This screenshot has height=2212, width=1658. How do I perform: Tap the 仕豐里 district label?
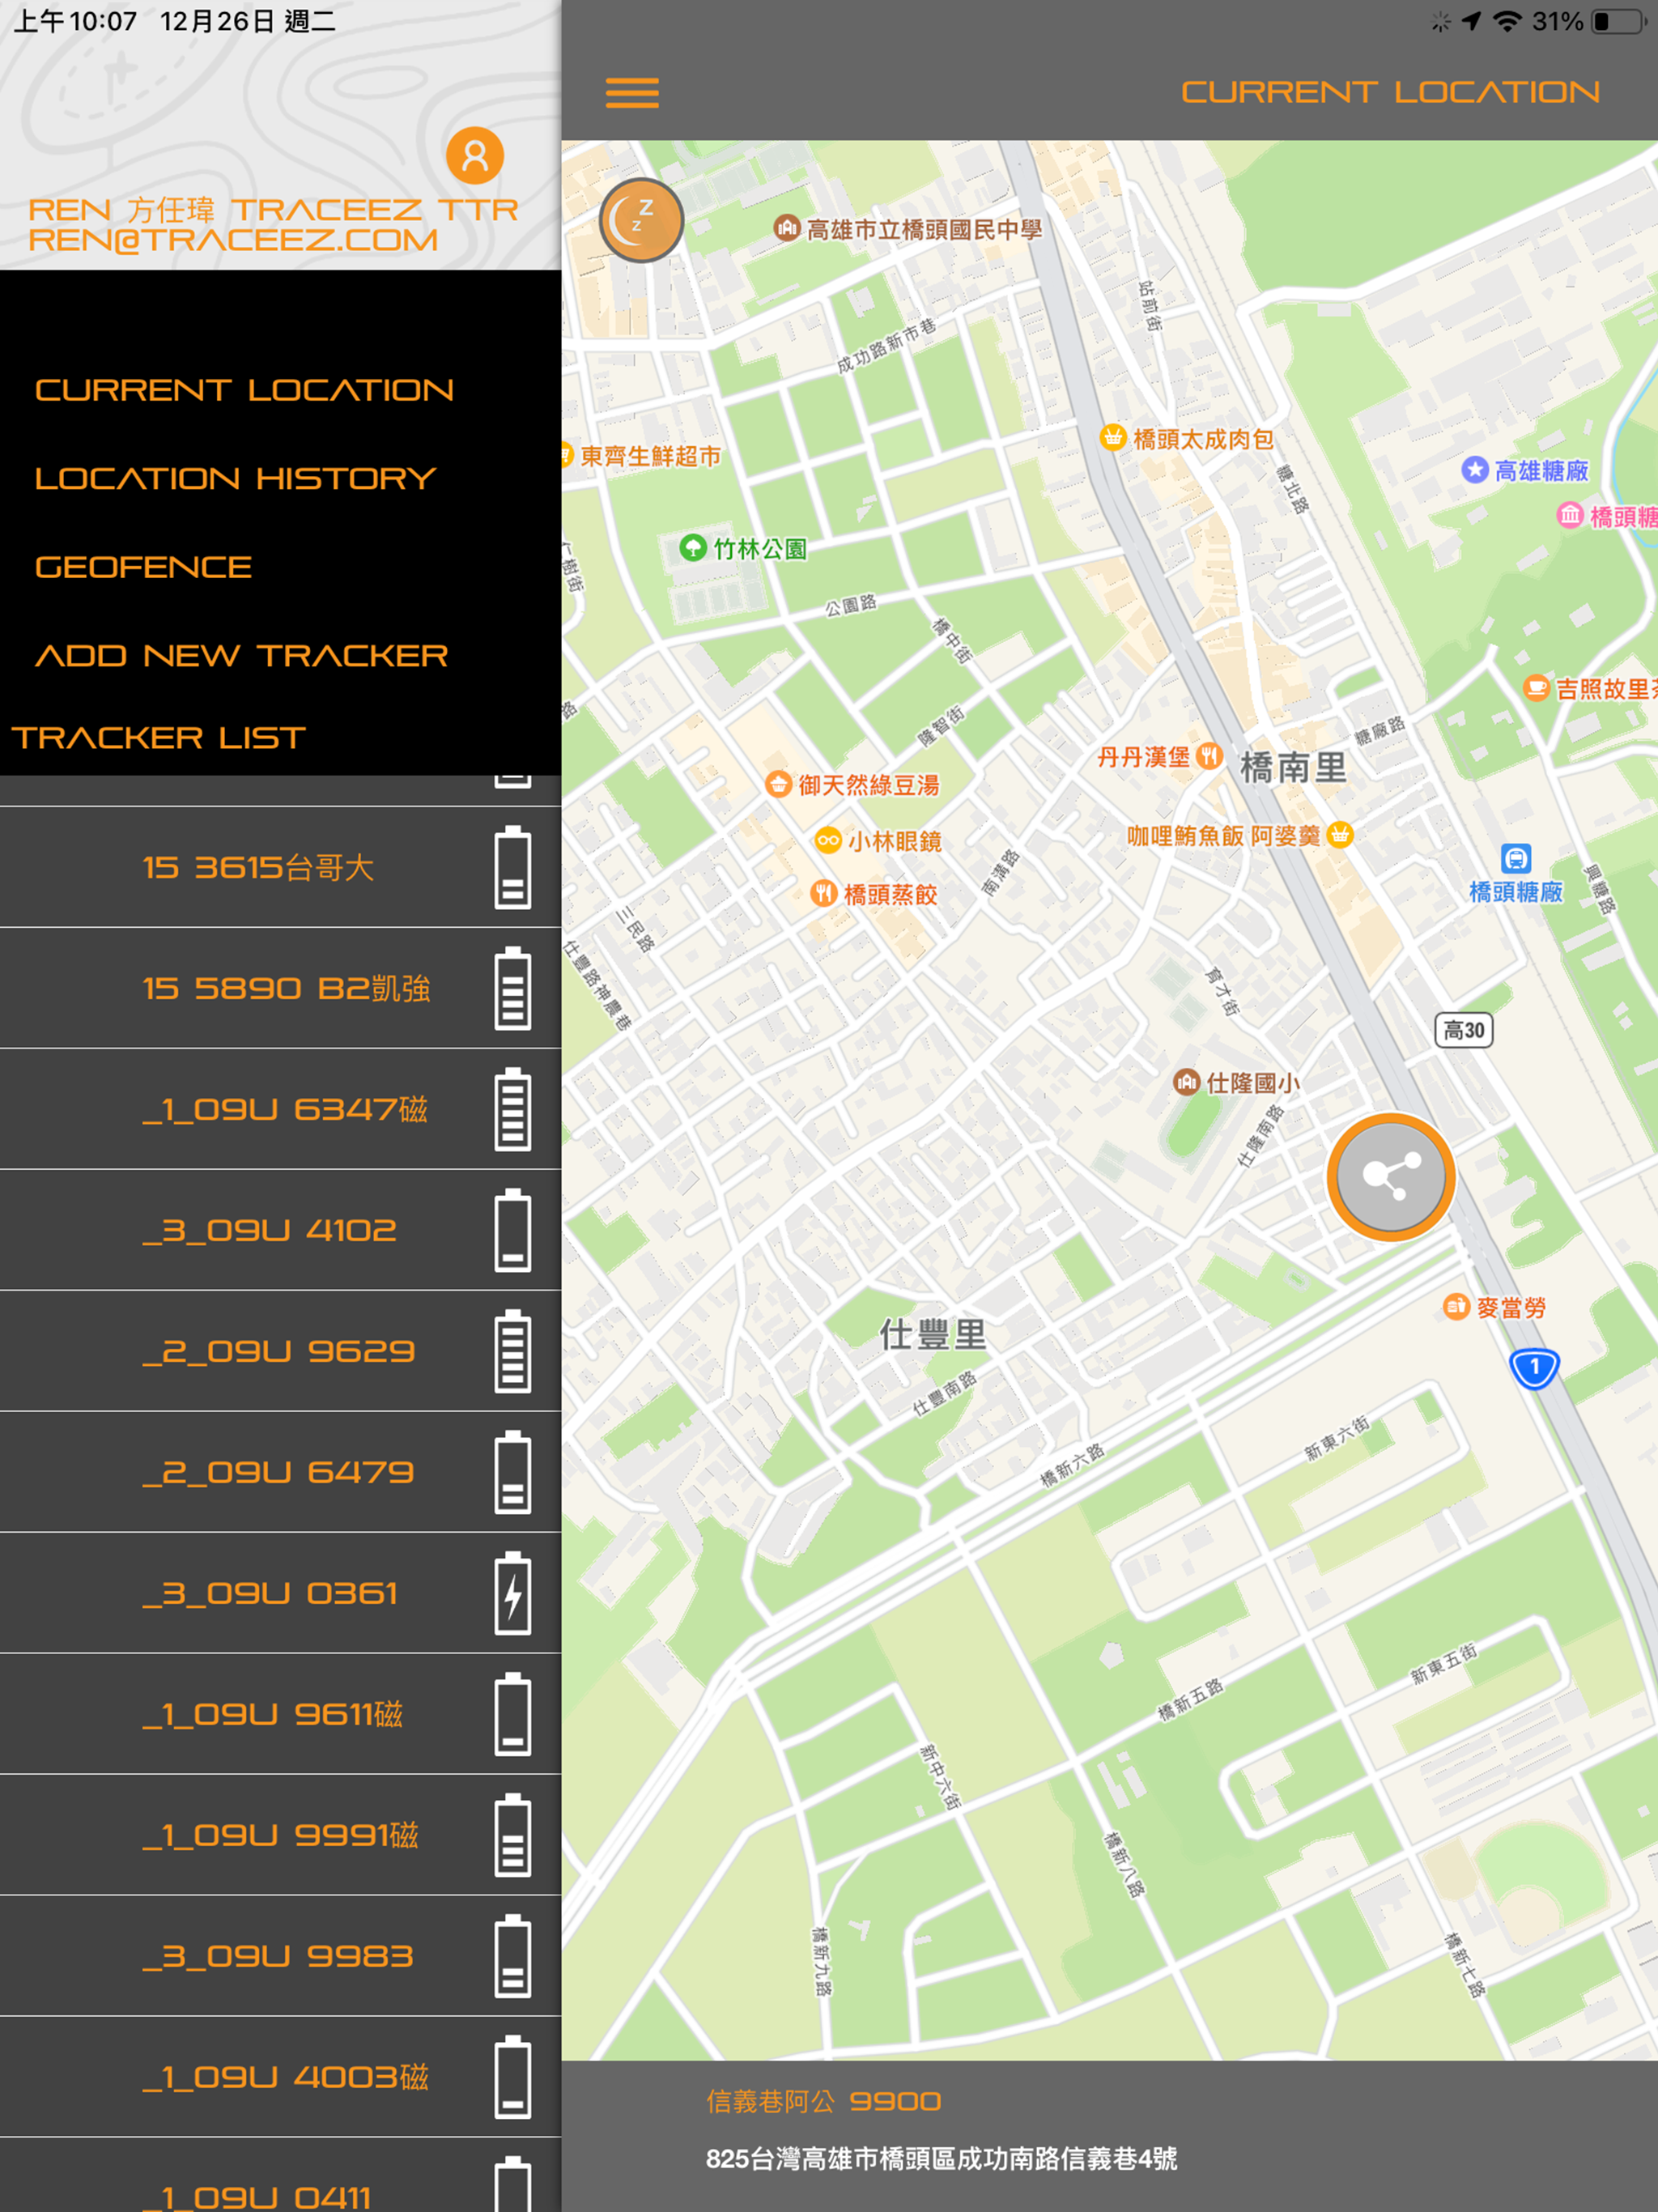[932, 1335]
